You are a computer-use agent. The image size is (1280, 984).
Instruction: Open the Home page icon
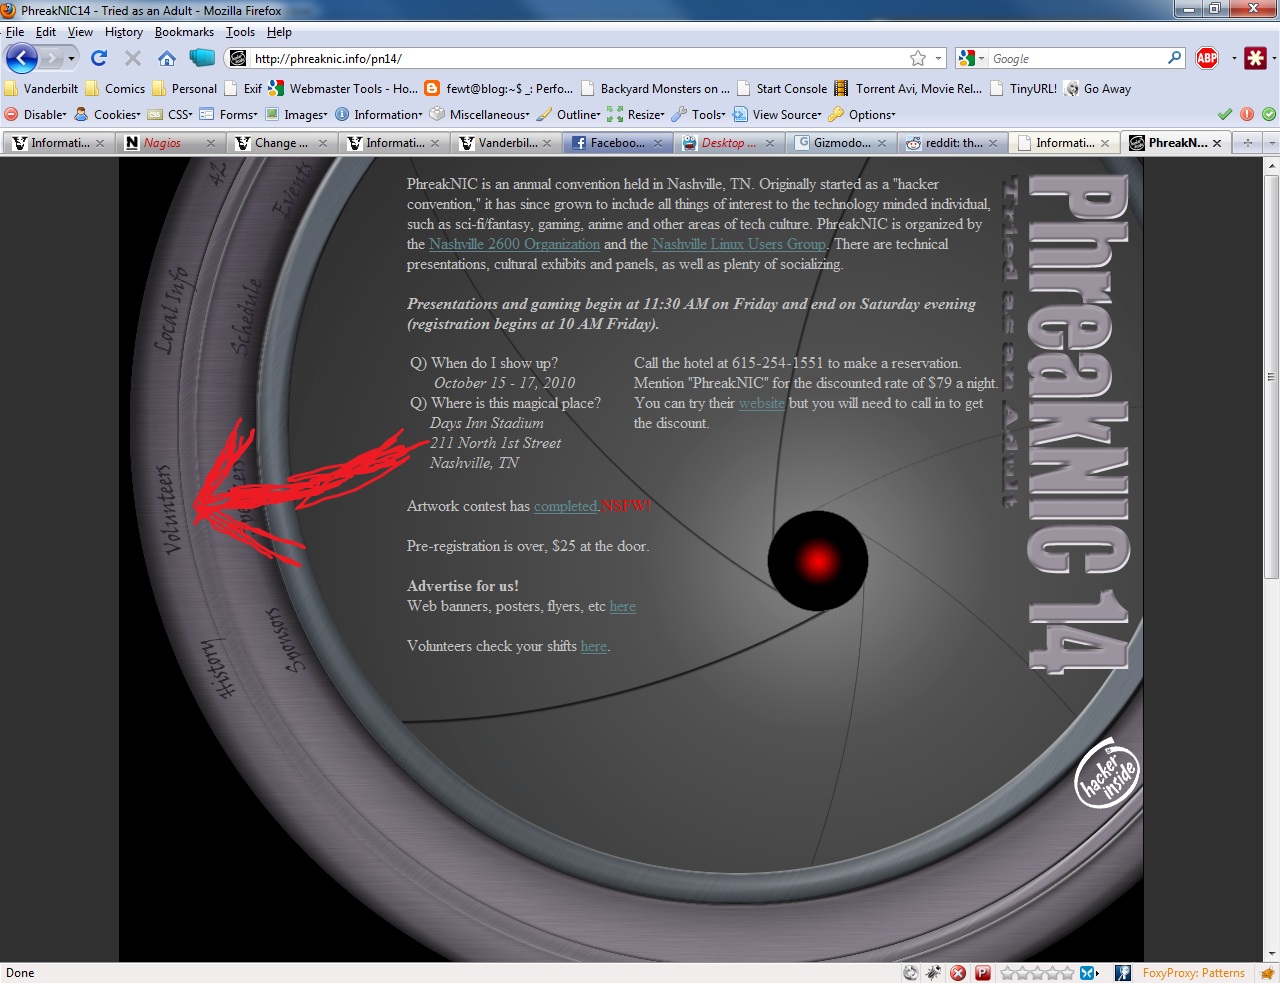pos(167,58)
